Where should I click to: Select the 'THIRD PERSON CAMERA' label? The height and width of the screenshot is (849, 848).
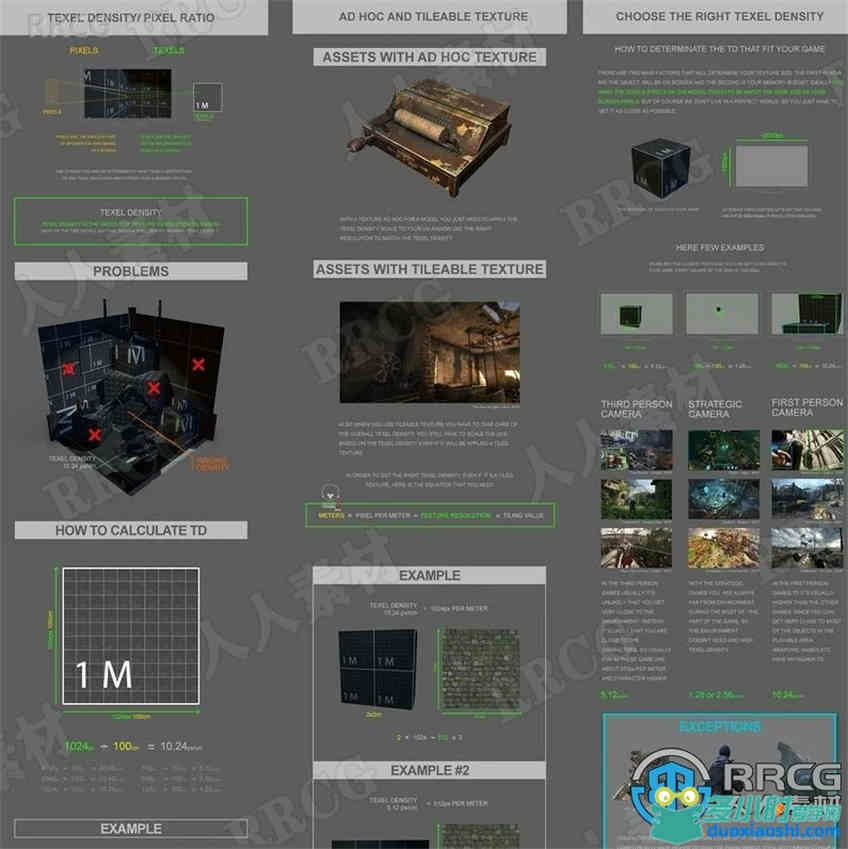tap(636, 409)
